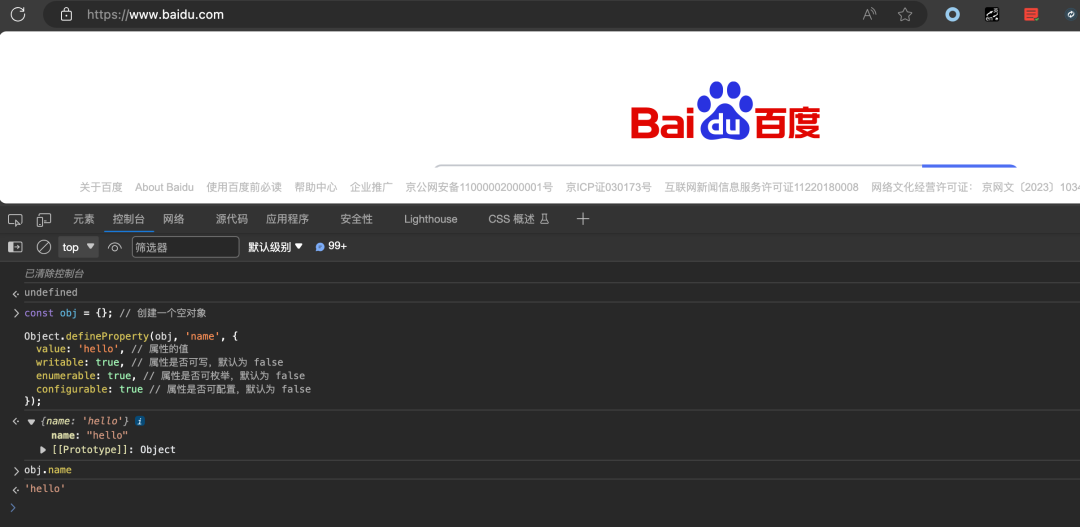Click the name: "hello" property row
This screenshot has width=1080, height=527.
[90, 435]
